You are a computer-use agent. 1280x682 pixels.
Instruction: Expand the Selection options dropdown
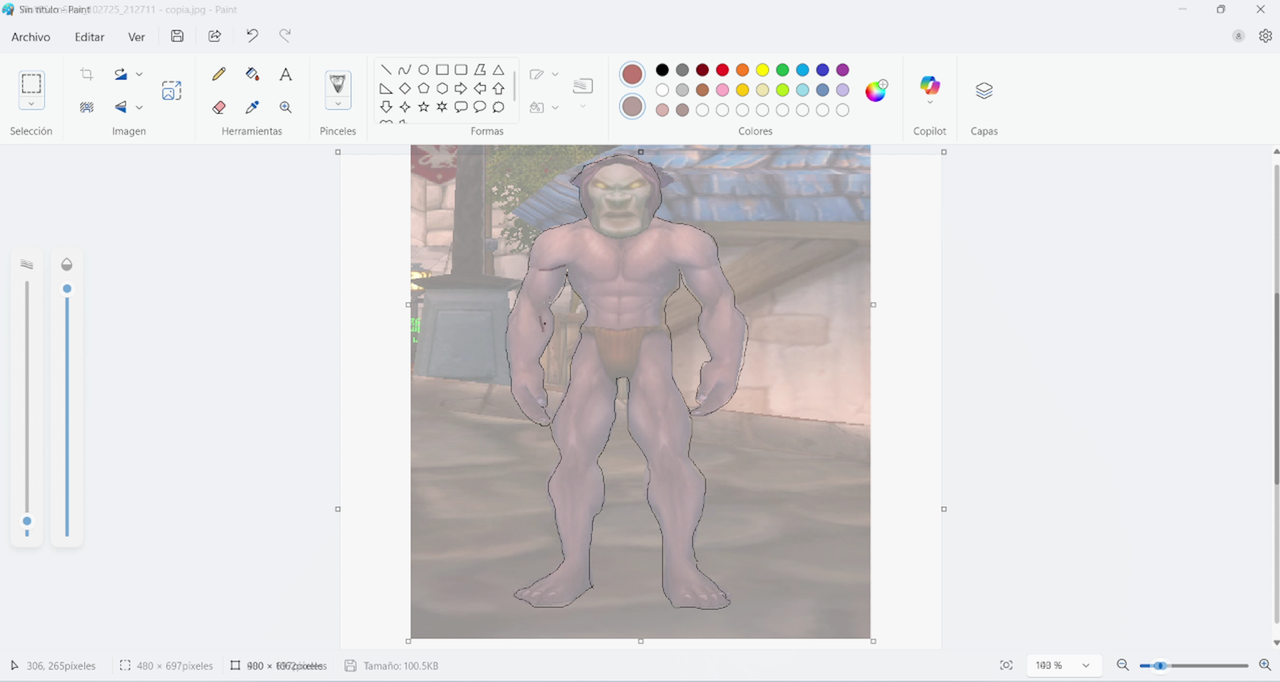point(31,104)
